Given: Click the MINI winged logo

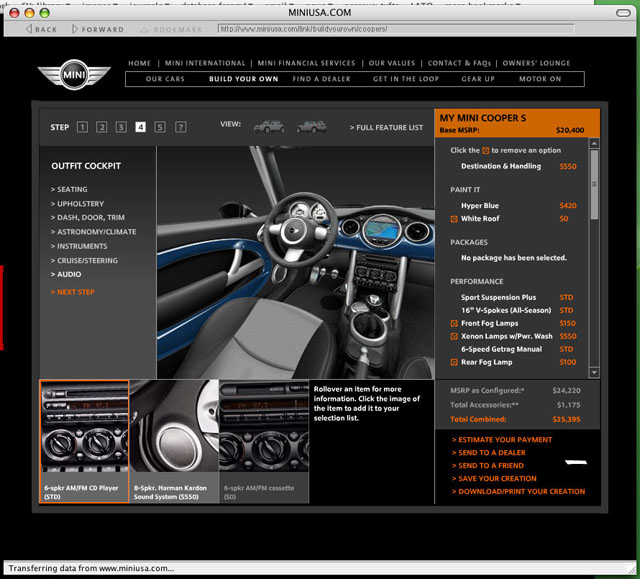Looking at the screenshot, I should [74, 75].
